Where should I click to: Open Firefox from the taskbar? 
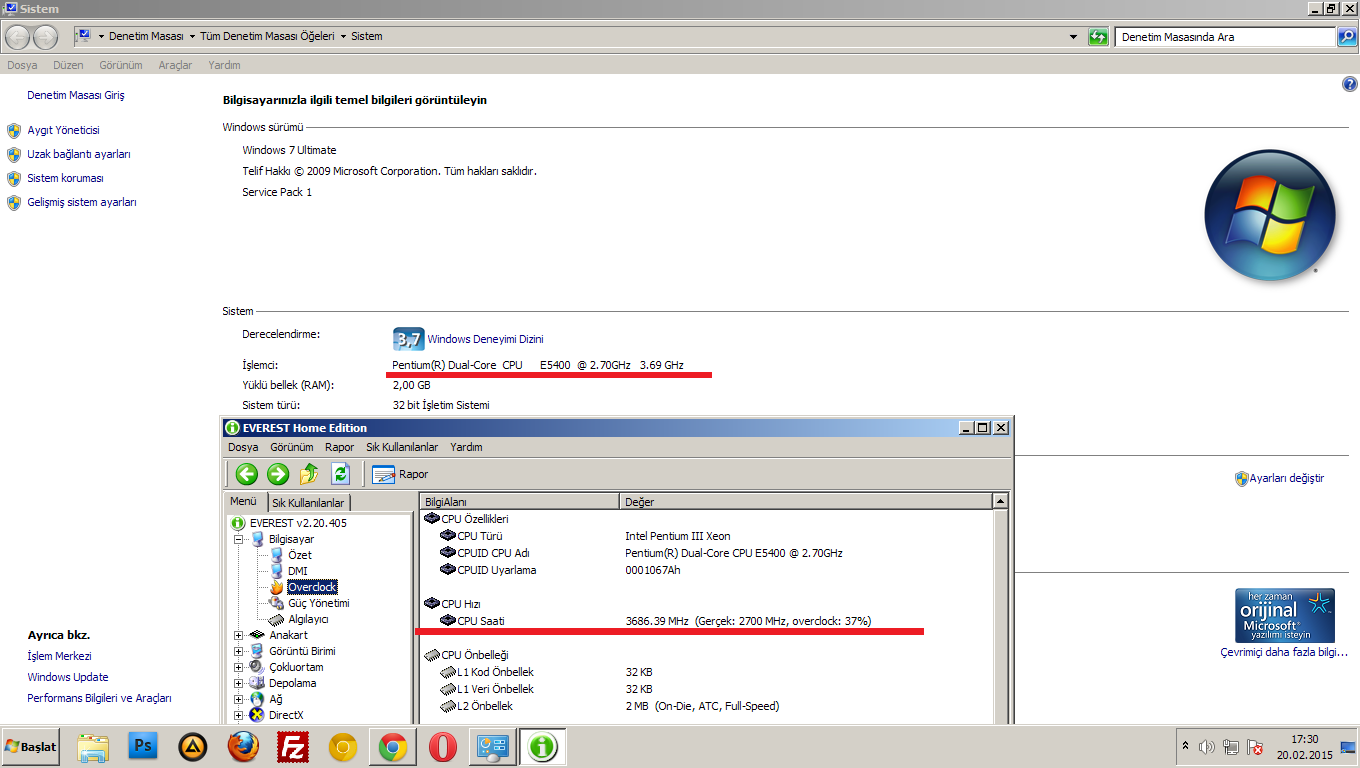(243, 747)
